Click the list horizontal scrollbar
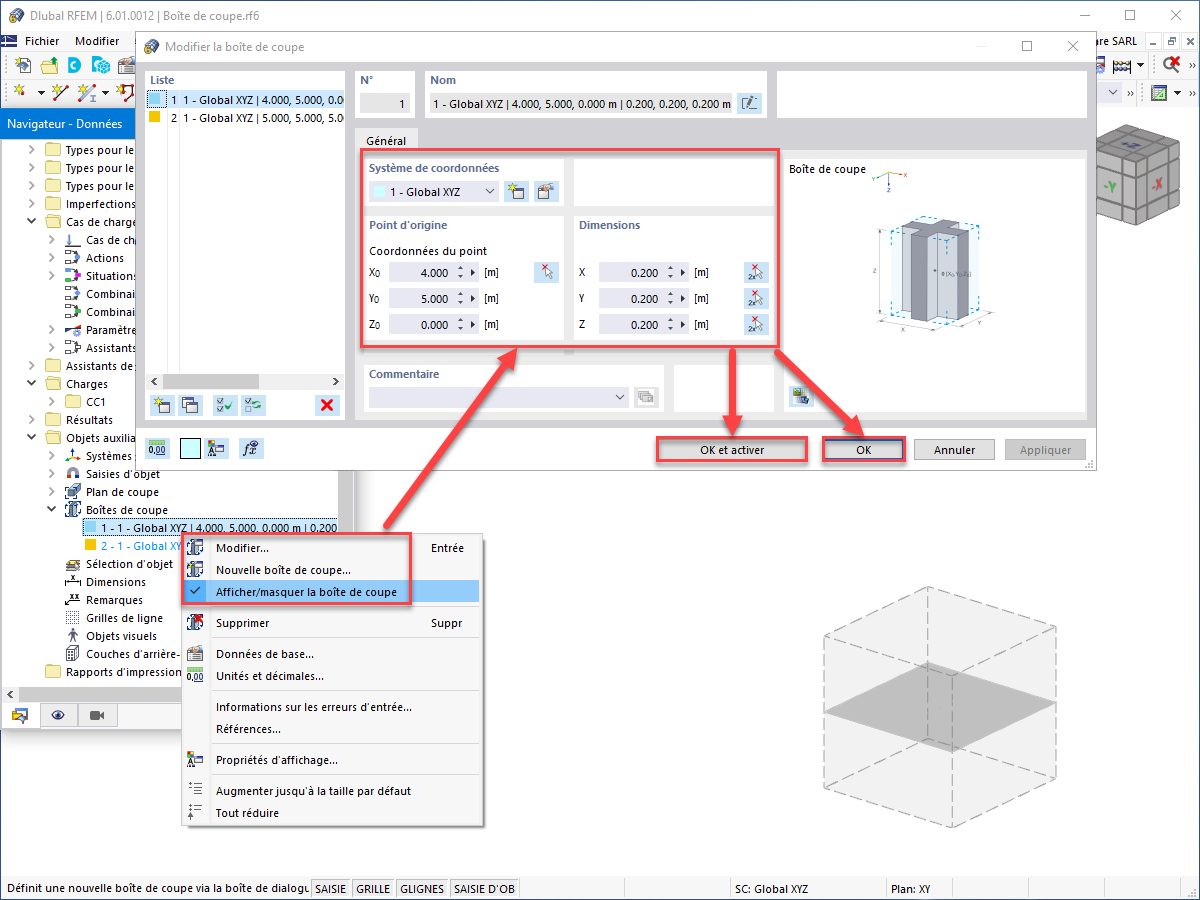This screenshot has width=1200, height=900. (245, 381)
